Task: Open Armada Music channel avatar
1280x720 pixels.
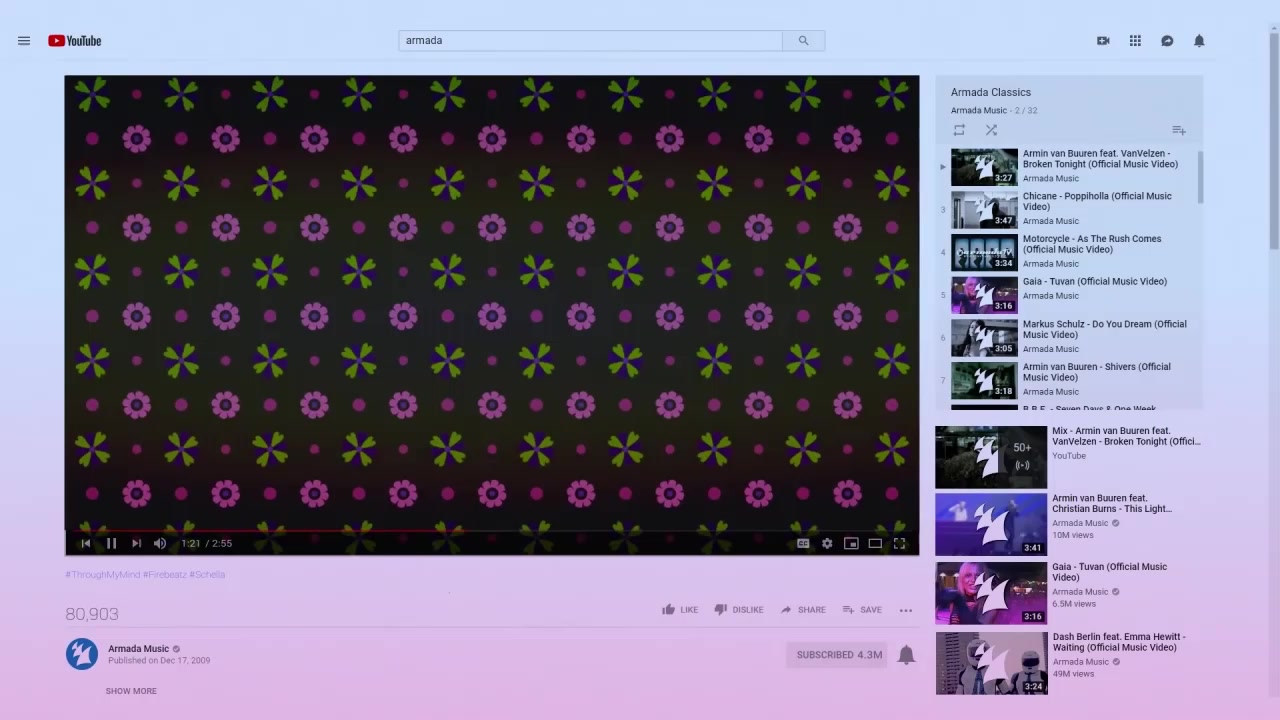Action: point(82,654)
